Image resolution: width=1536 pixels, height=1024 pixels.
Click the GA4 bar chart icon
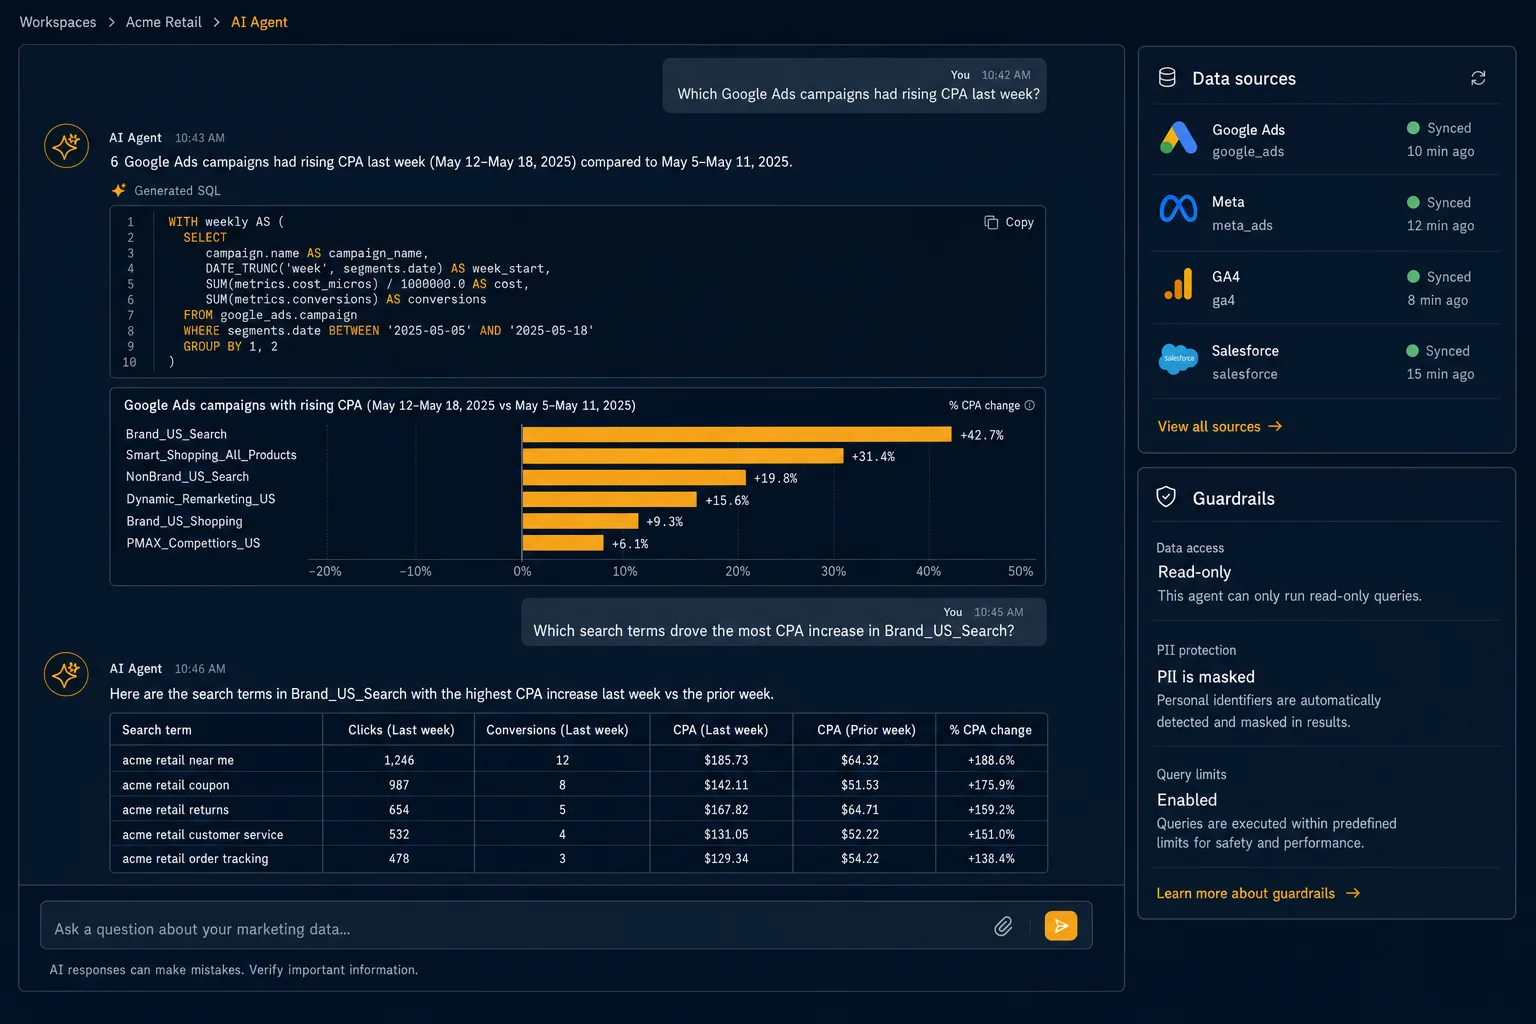coord(1178,285)
